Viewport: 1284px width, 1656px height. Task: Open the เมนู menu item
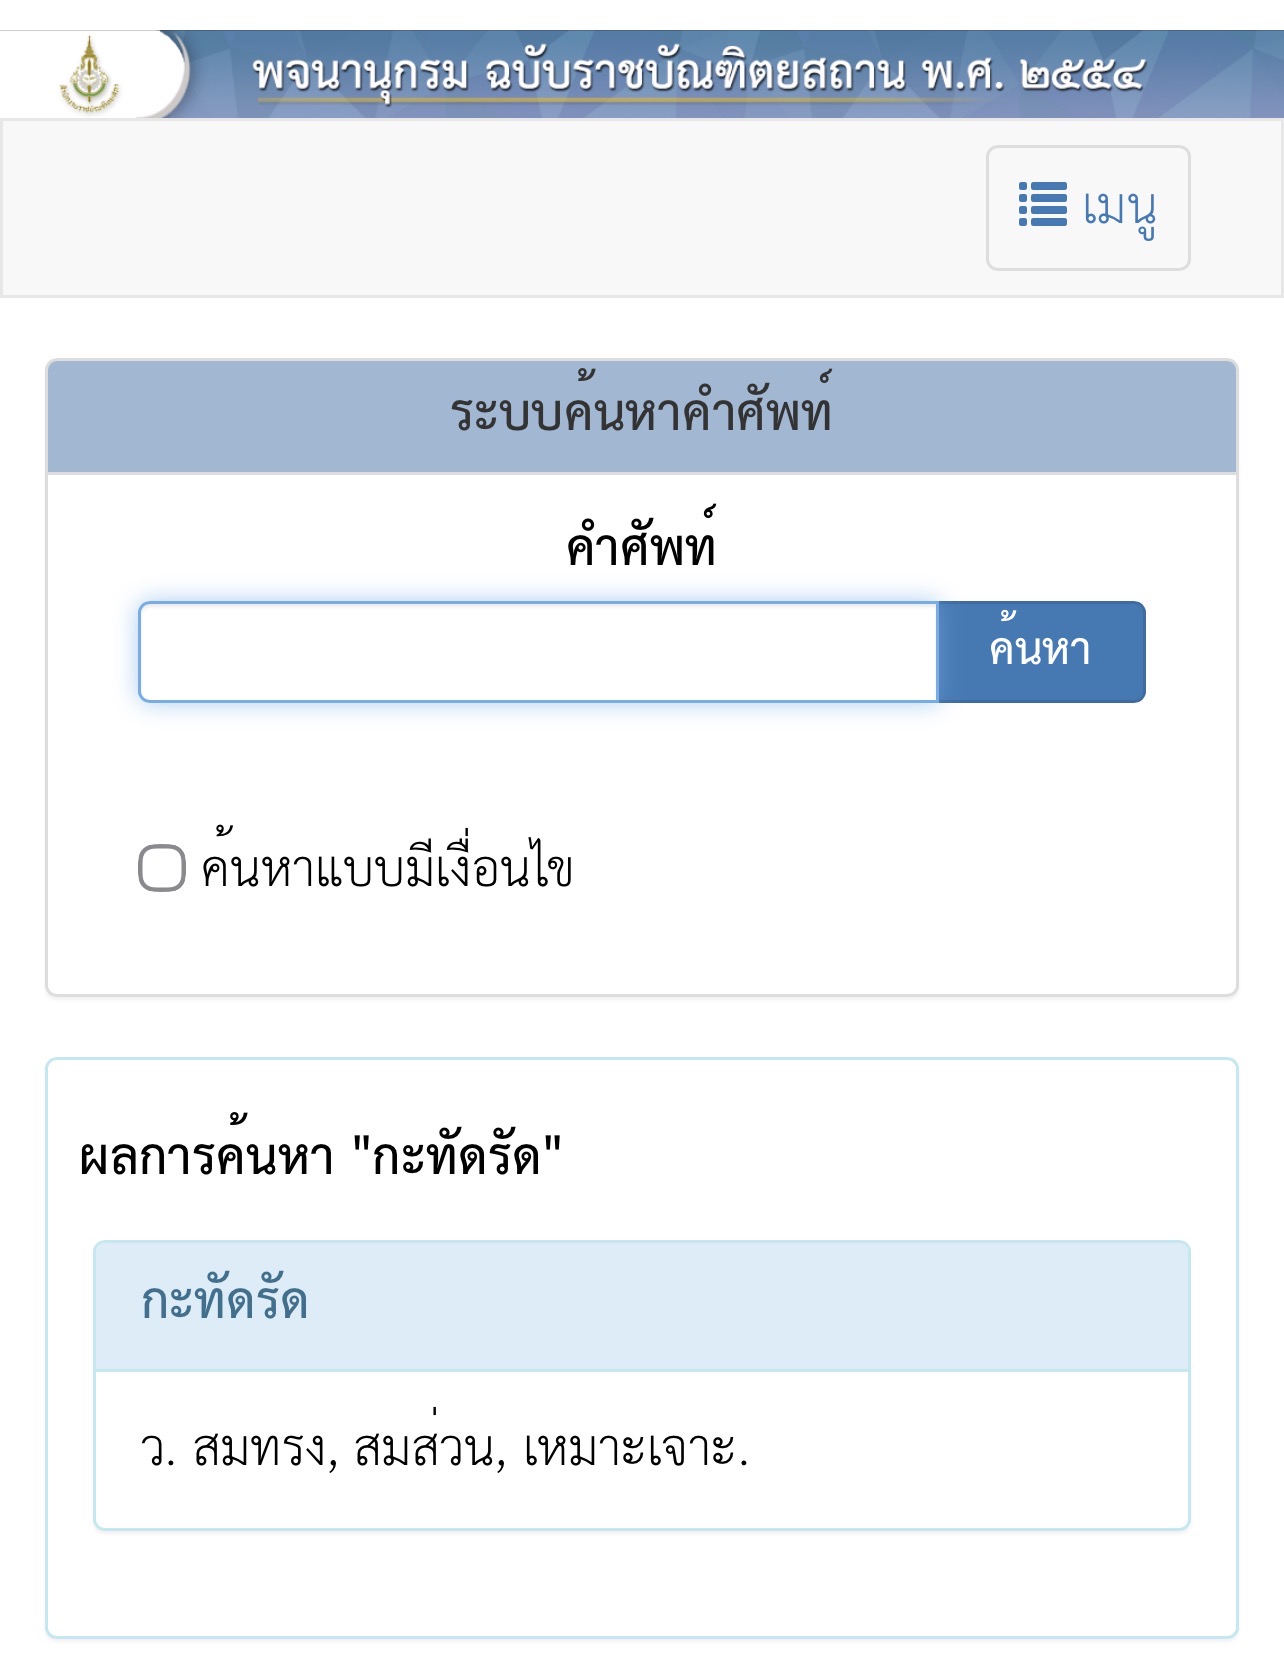click(1087, 207)
